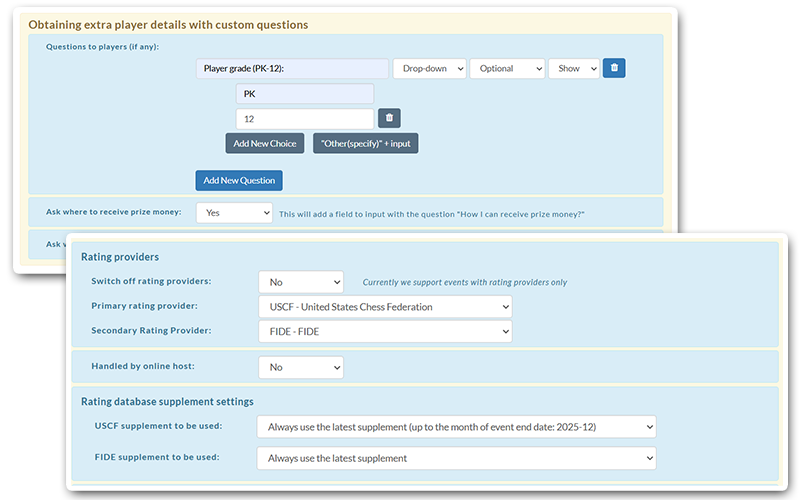
Task: Open the question type 'Drop-down' selector
Action: tap(429, 69)
